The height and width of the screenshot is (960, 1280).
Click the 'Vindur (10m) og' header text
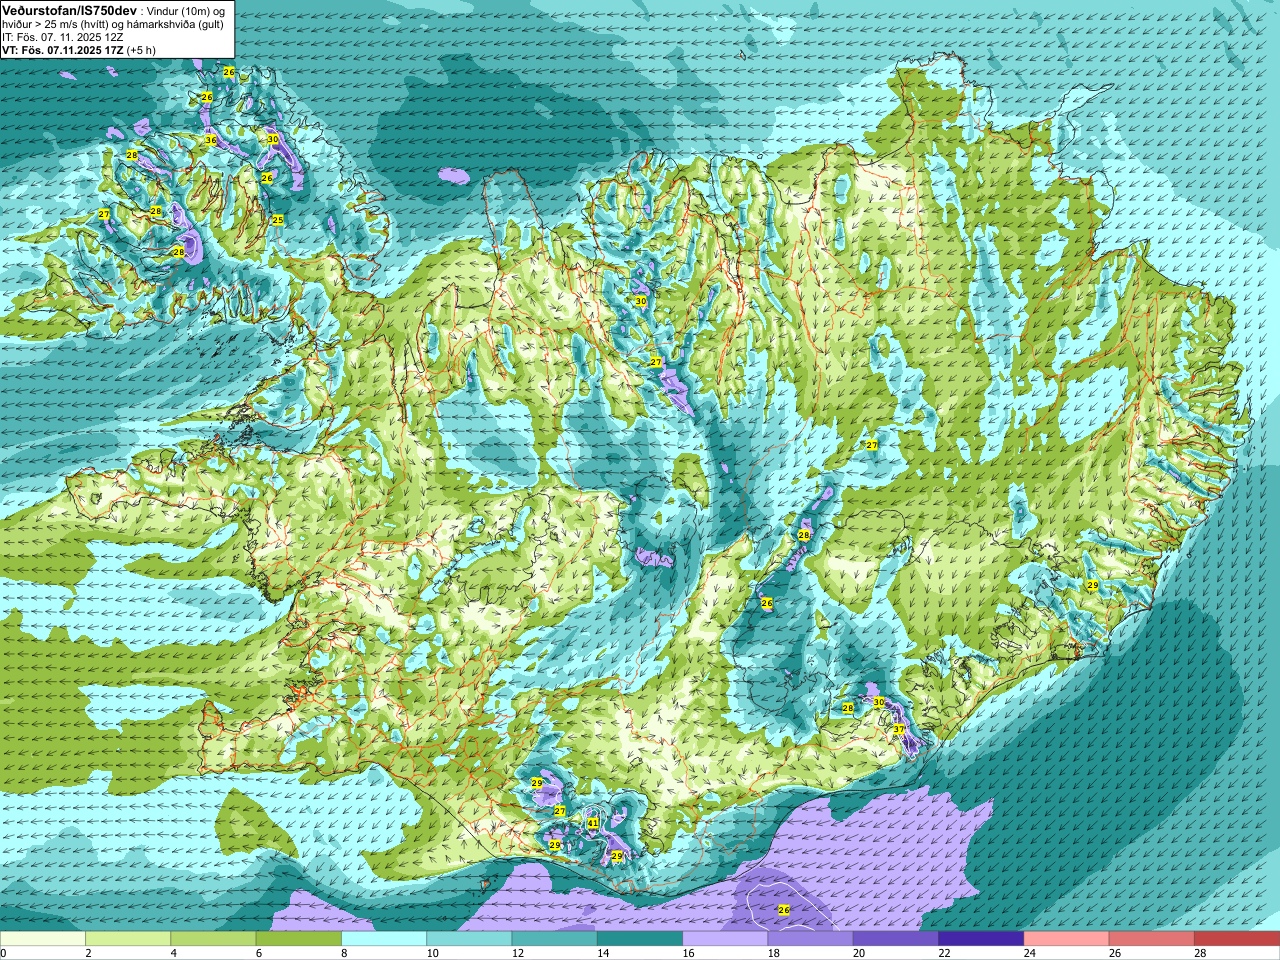186,10
